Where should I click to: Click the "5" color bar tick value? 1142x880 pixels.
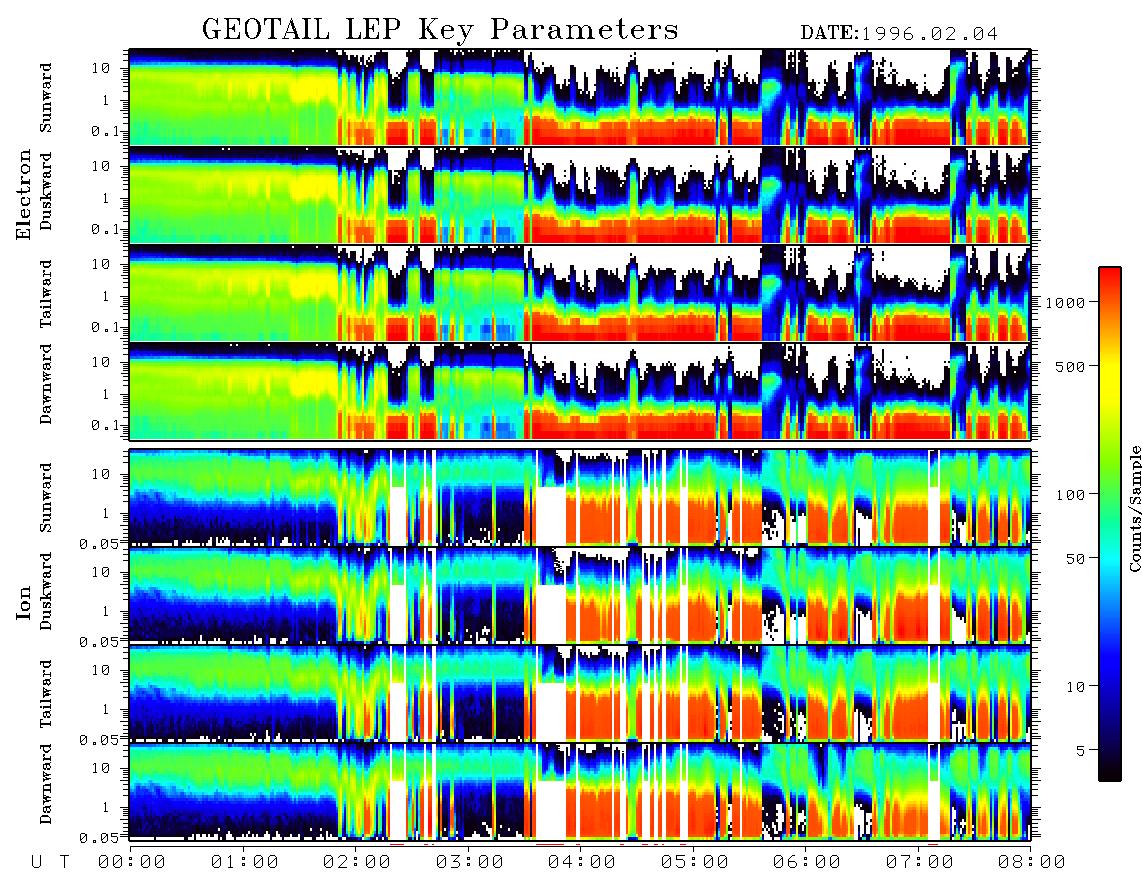pyautogui.click(x=1081, y=751)
